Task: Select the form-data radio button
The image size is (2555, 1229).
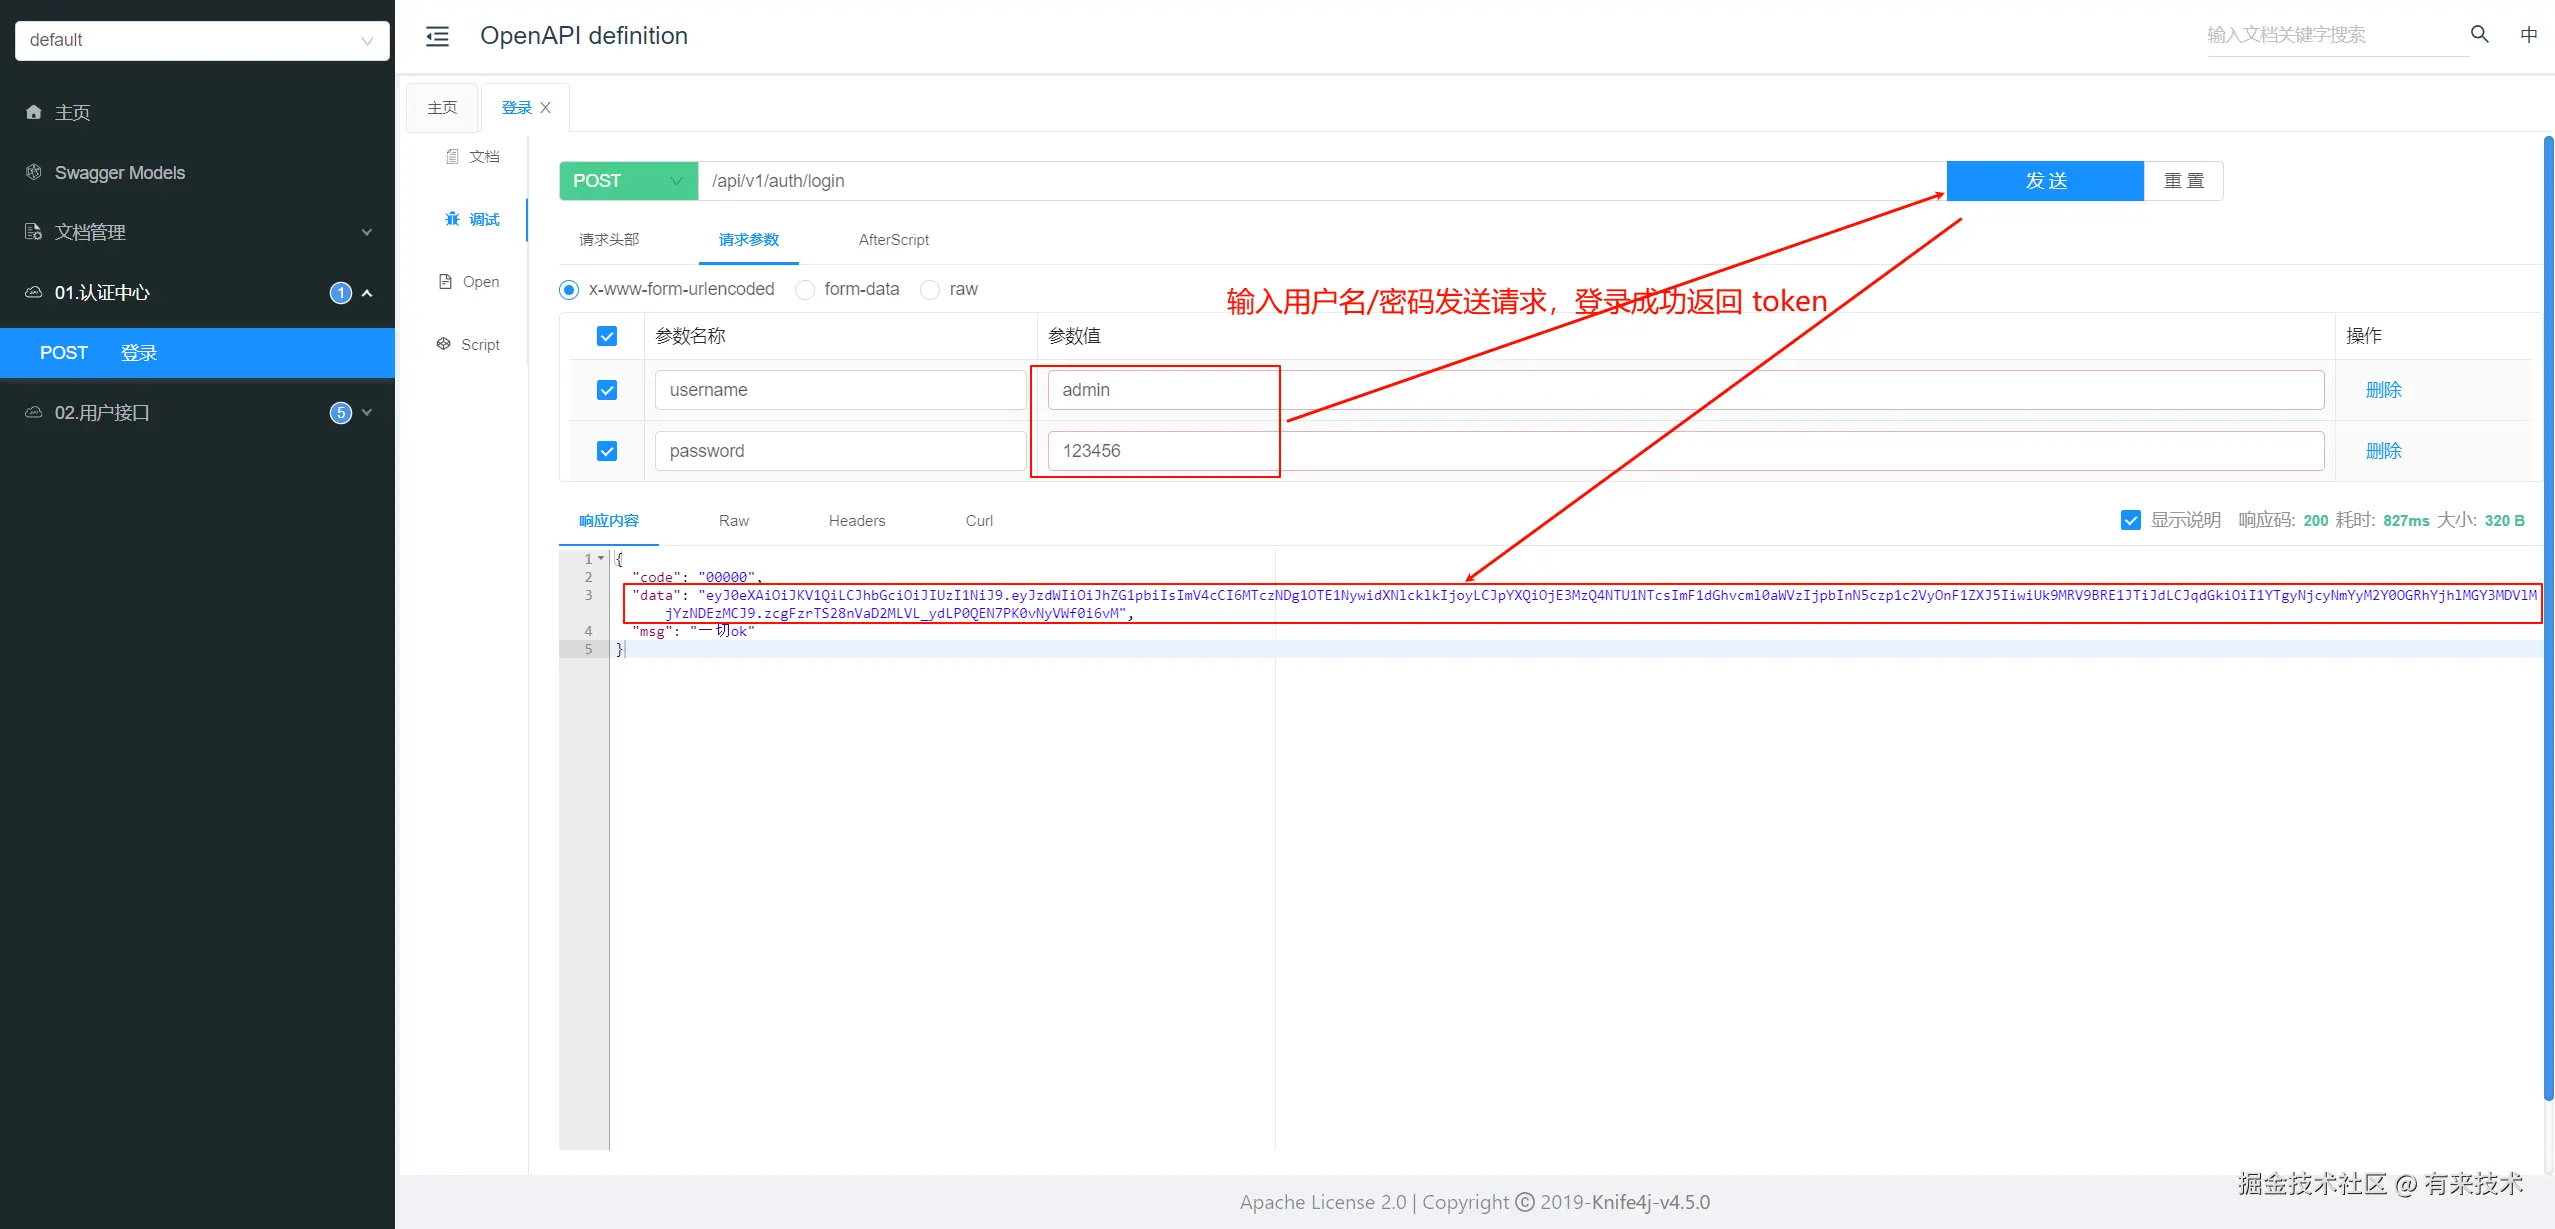Action: (805, 290)
